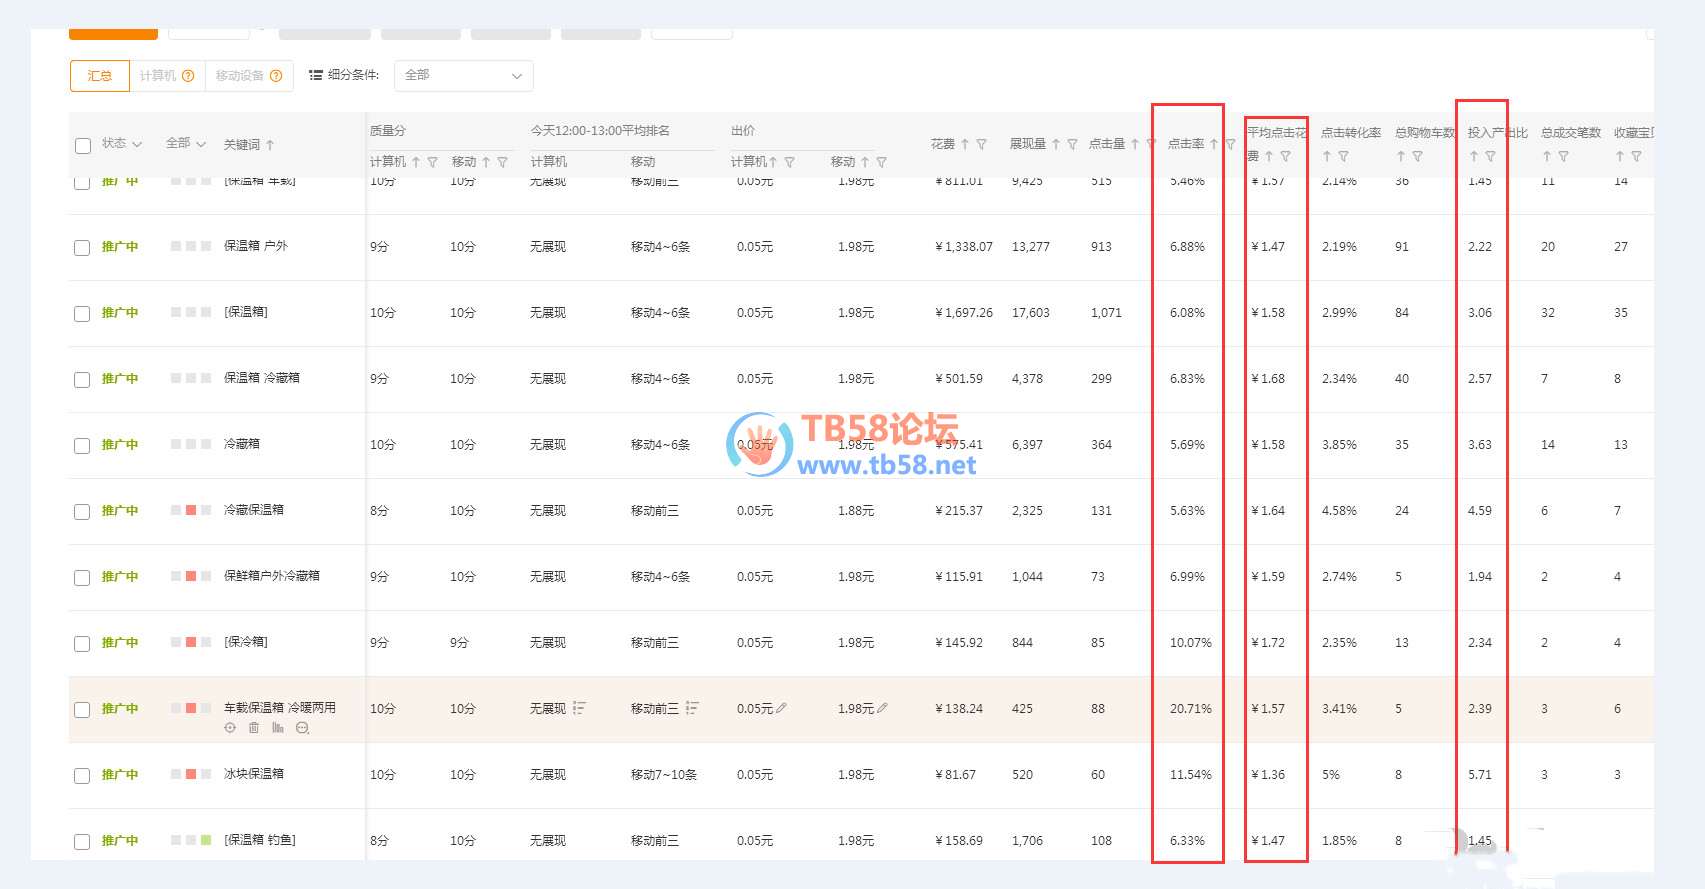
Task: Tick the select-all checkbox in the table header
Action: click(x=83, y=146)
